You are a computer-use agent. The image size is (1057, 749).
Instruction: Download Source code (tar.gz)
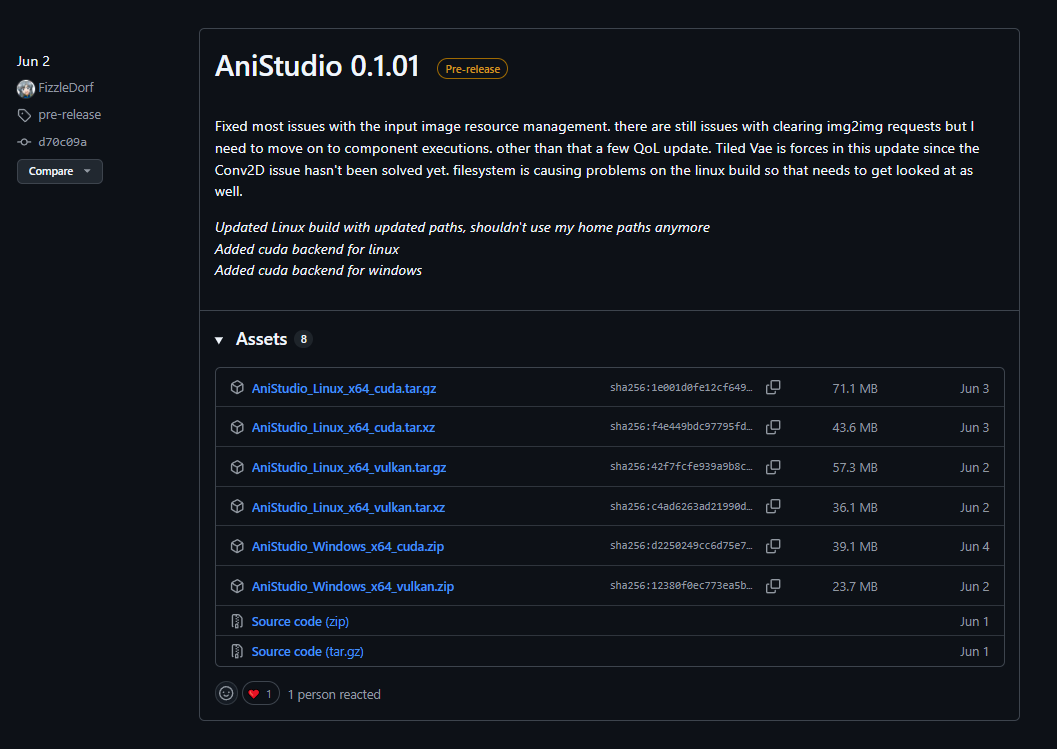[x=307, y=652]
